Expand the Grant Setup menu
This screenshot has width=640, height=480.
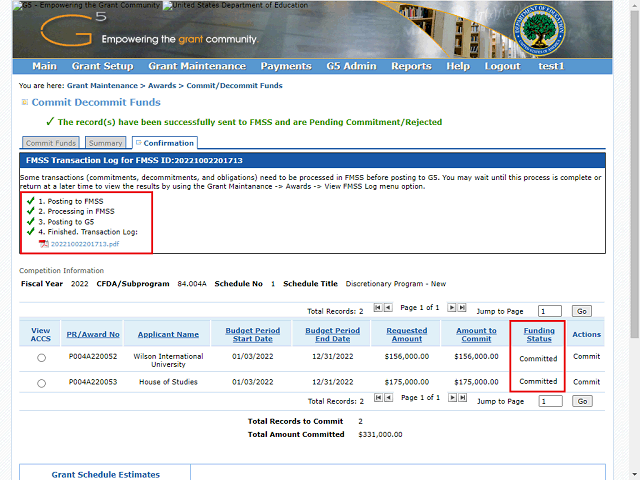pos(102,66)
